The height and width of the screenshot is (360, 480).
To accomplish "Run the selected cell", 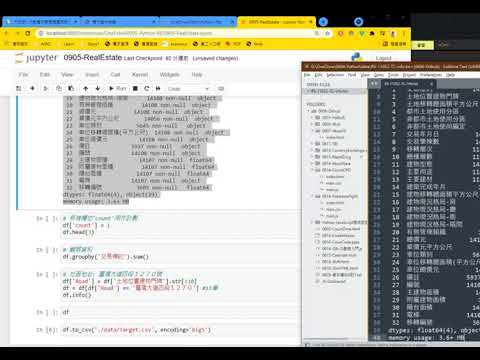I will pos(118,88).
